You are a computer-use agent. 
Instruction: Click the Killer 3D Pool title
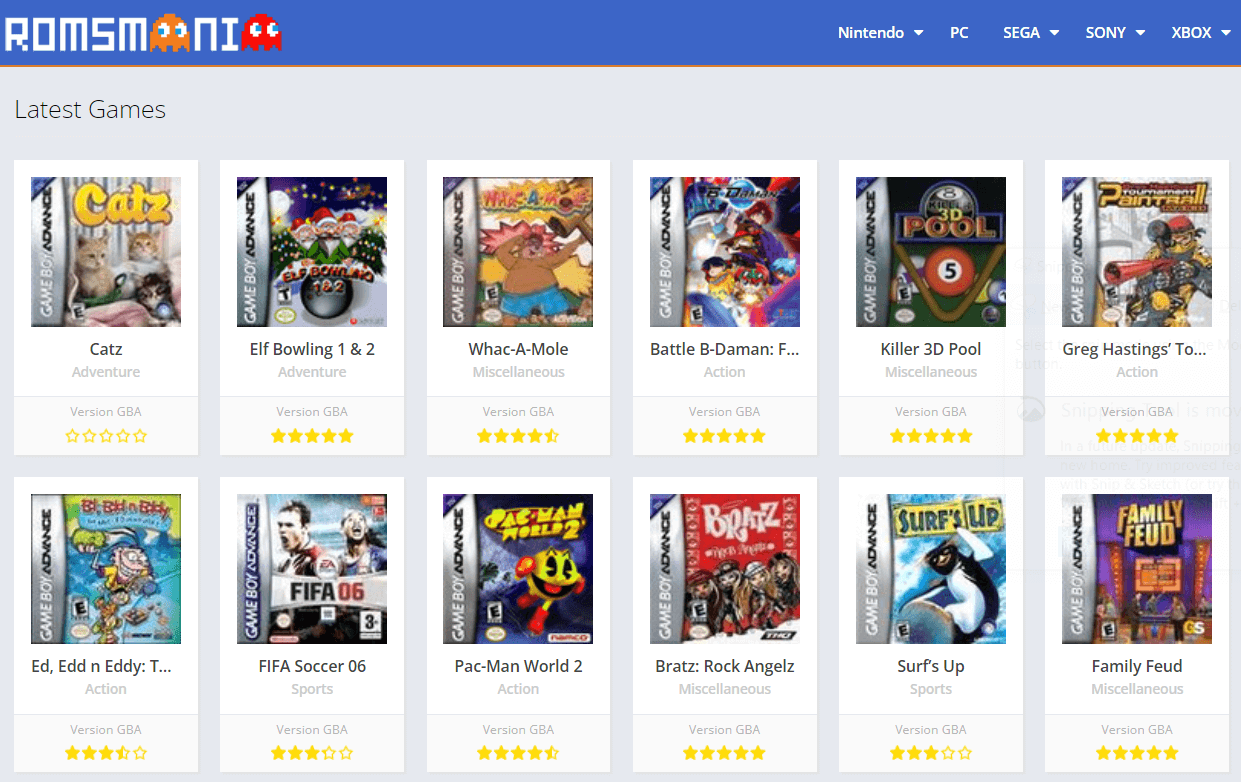pos(931,349)
